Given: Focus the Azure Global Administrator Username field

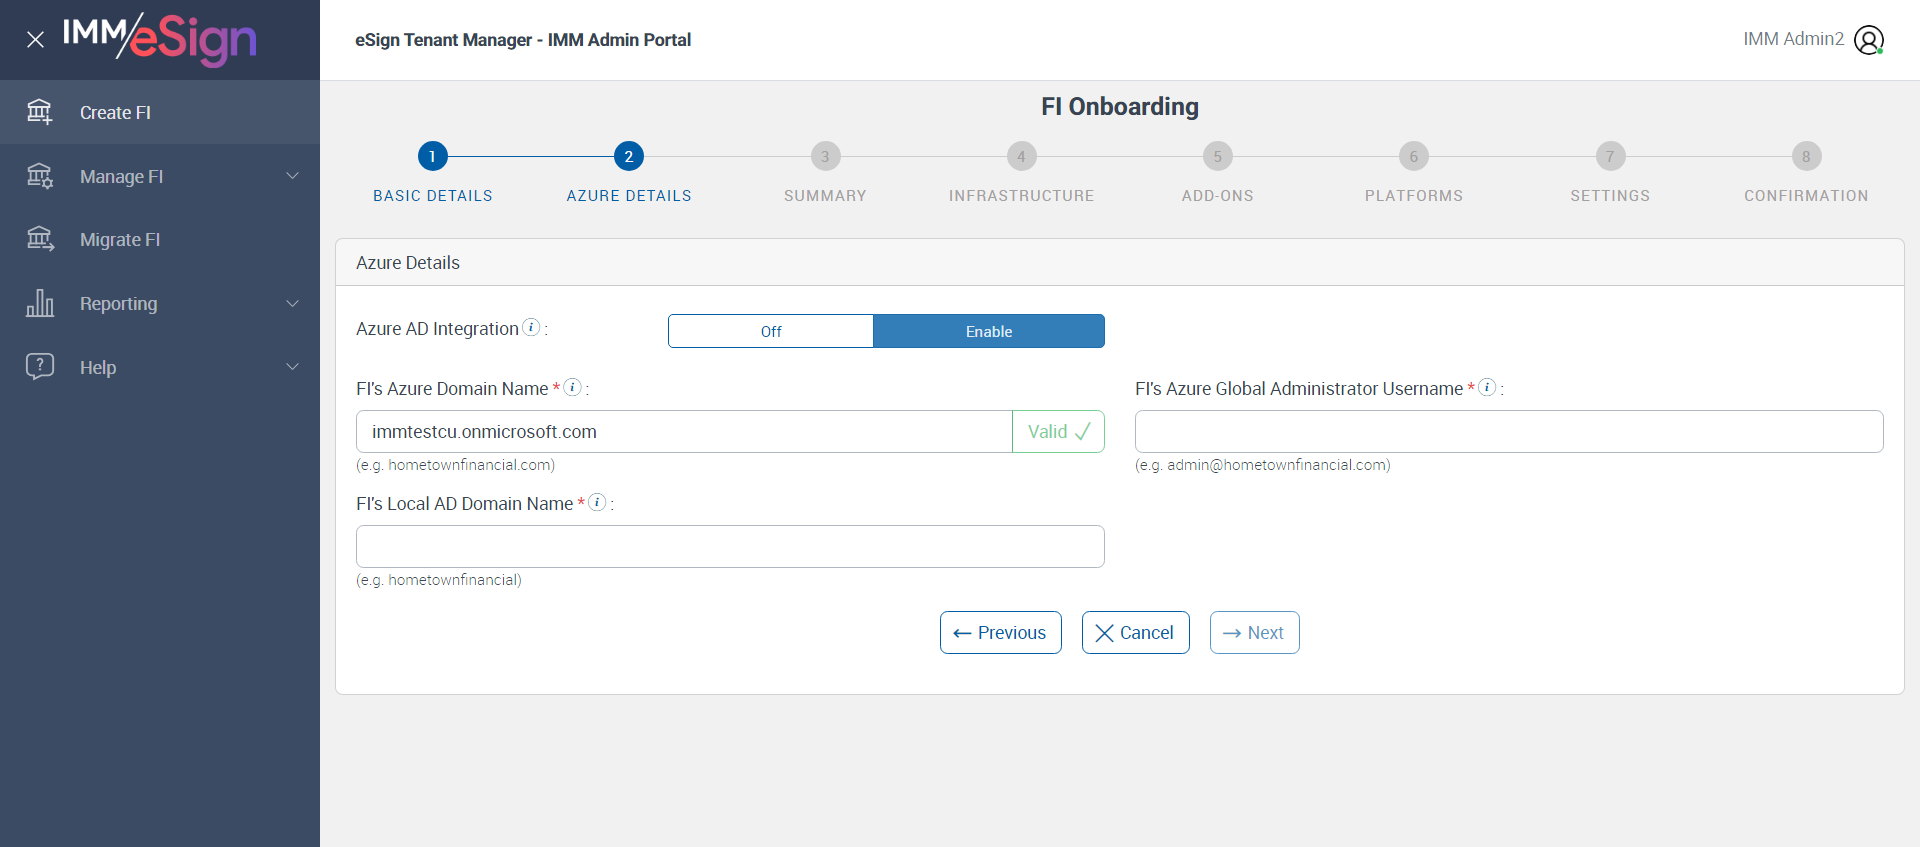Looking at the screenshot, I should (x=1508, y=431).
